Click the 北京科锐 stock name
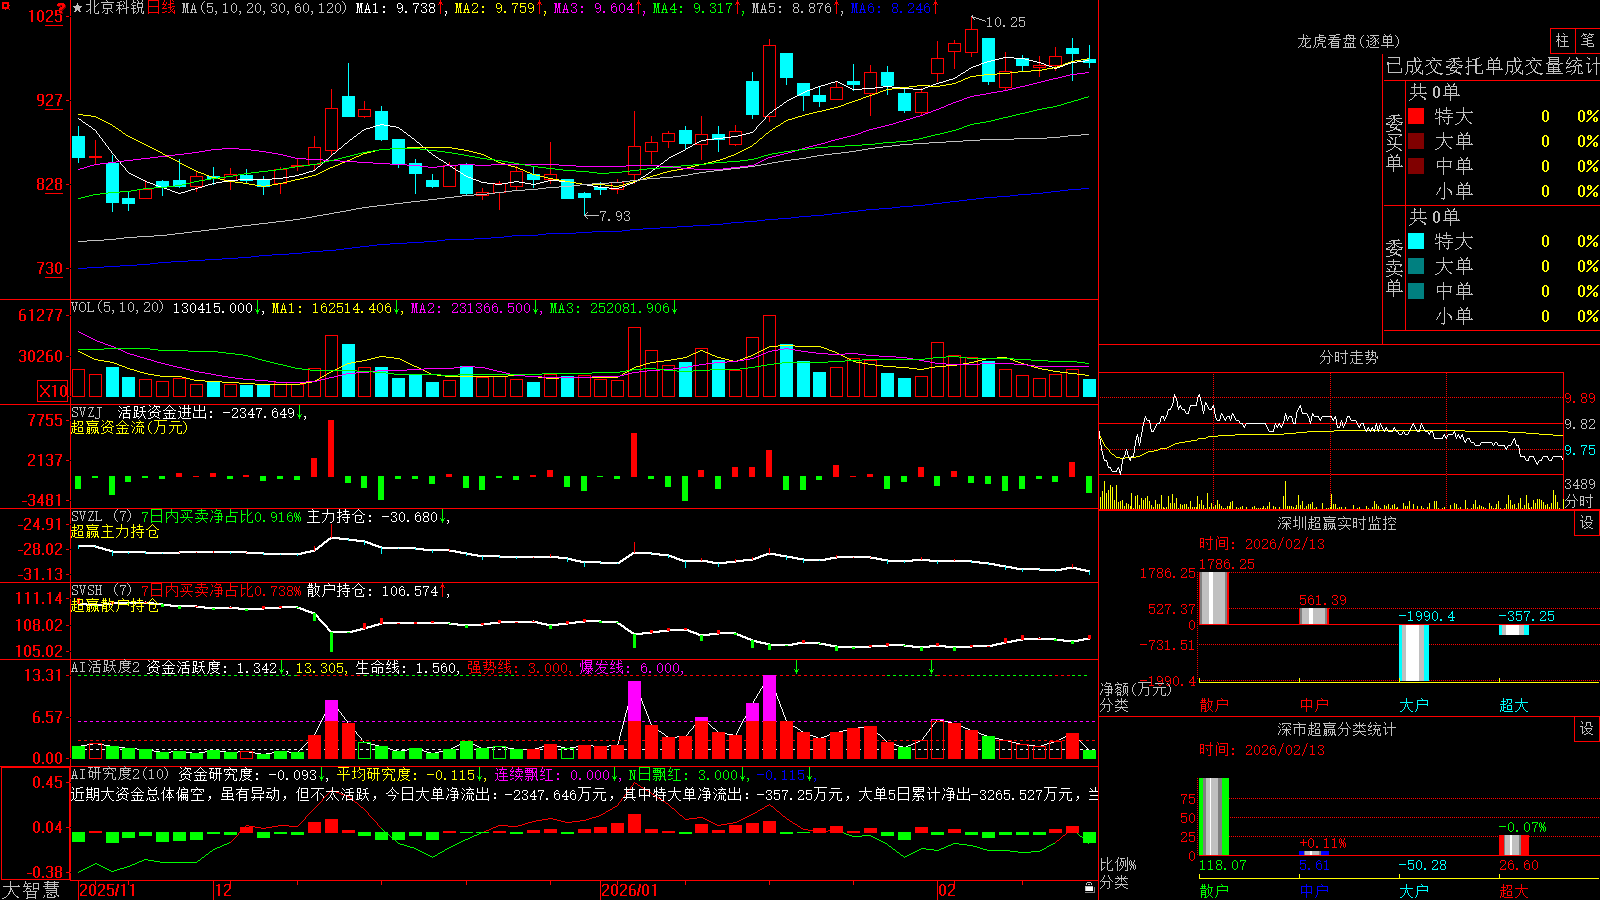 tap(115, 8)
